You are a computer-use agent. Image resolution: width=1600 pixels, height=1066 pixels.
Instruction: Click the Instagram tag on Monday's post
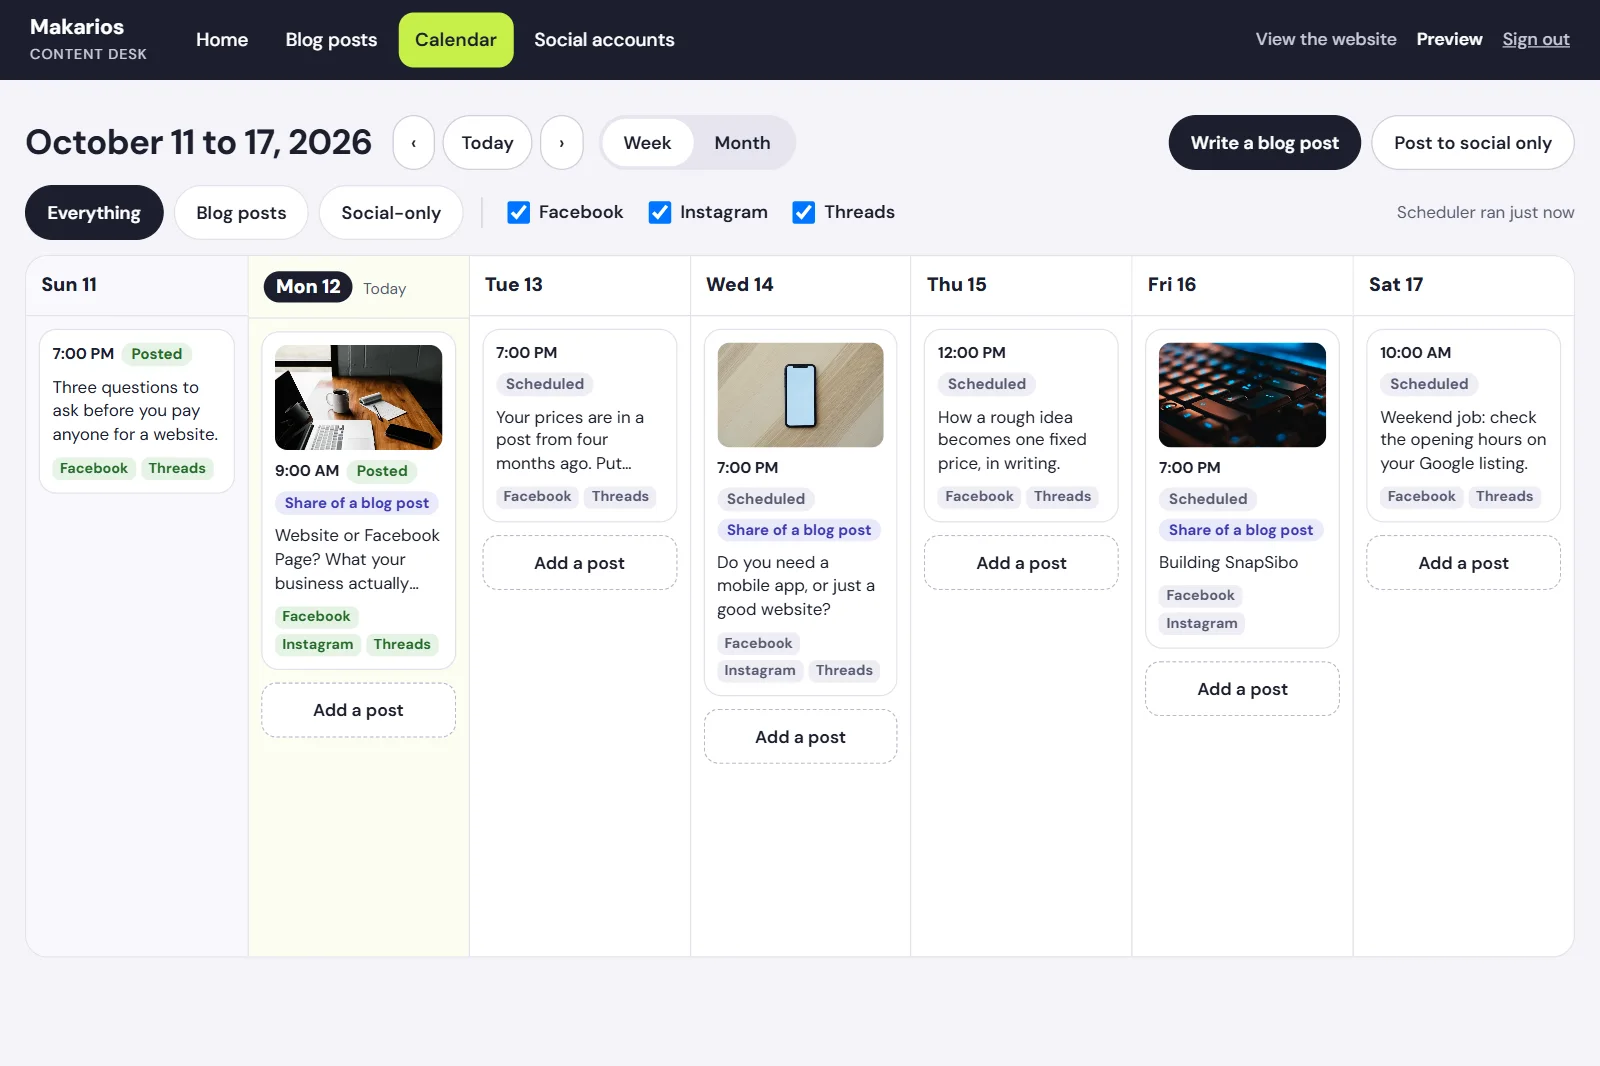(x=318, y=644)
